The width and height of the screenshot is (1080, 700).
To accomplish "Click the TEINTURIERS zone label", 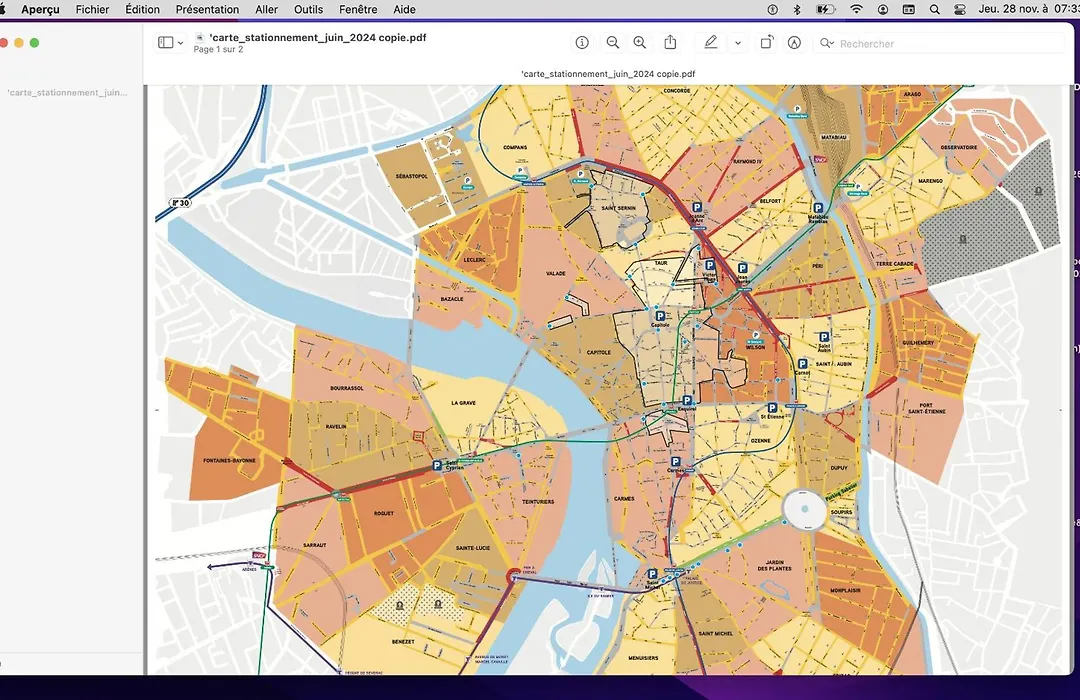I will (538, 502).
